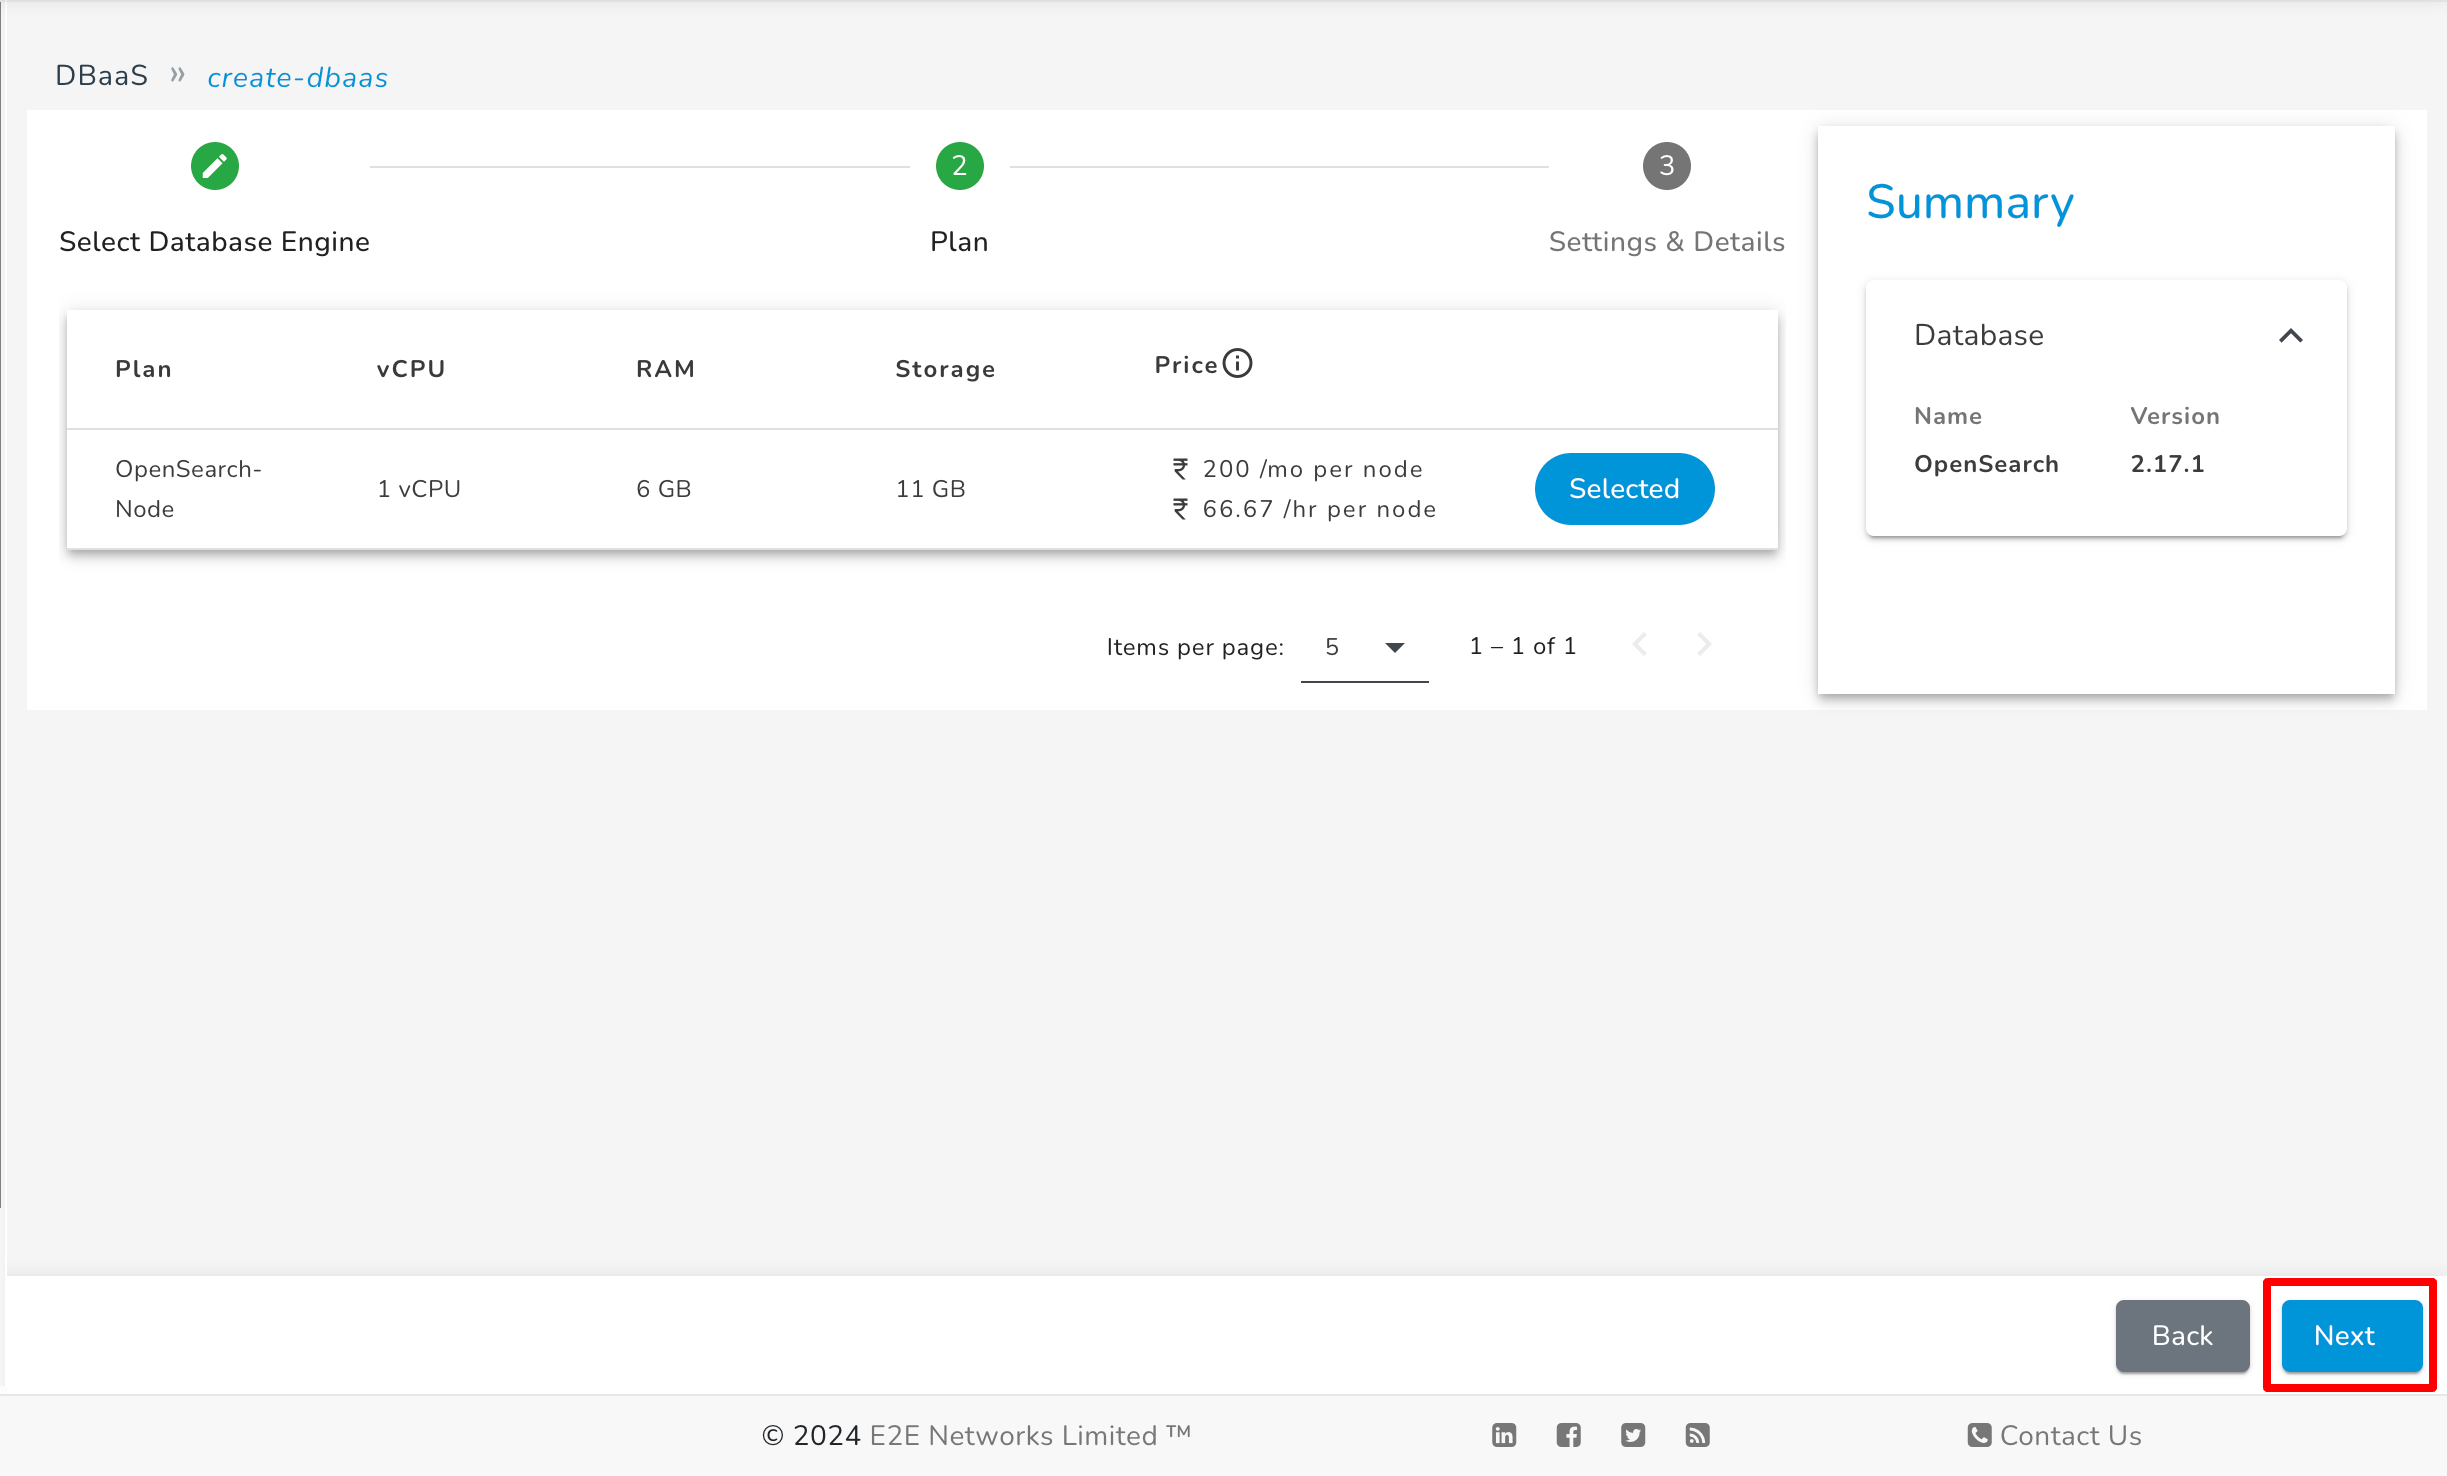Open the Facebook footer icon
Image resolution: width=2447 pixels, height=1476 pixels.
click(x=1568, y=1435)
